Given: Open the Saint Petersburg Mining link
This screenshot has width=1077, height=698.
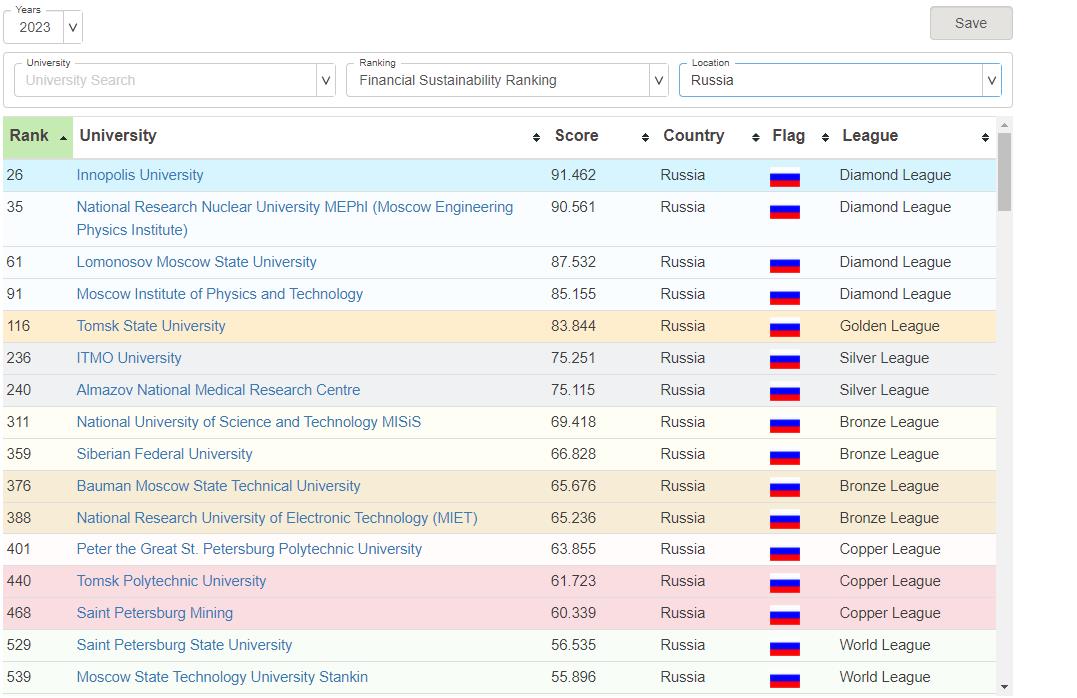Looking at the screenshot, I should (154, 613).
